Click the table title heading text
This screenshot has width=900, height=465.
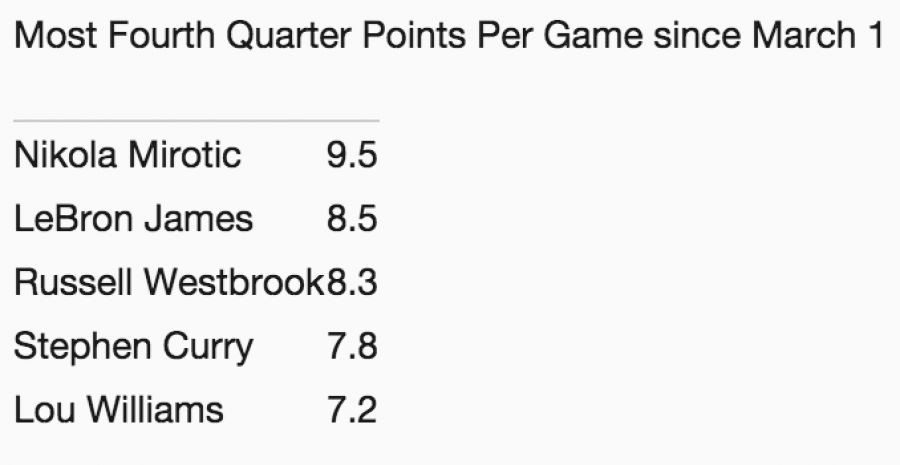coord(450,37)
